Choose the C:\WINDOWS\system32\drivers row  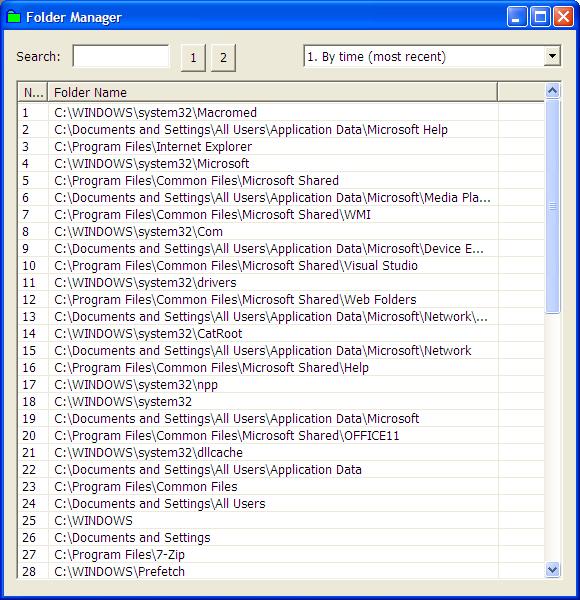(x=281, y=282)
